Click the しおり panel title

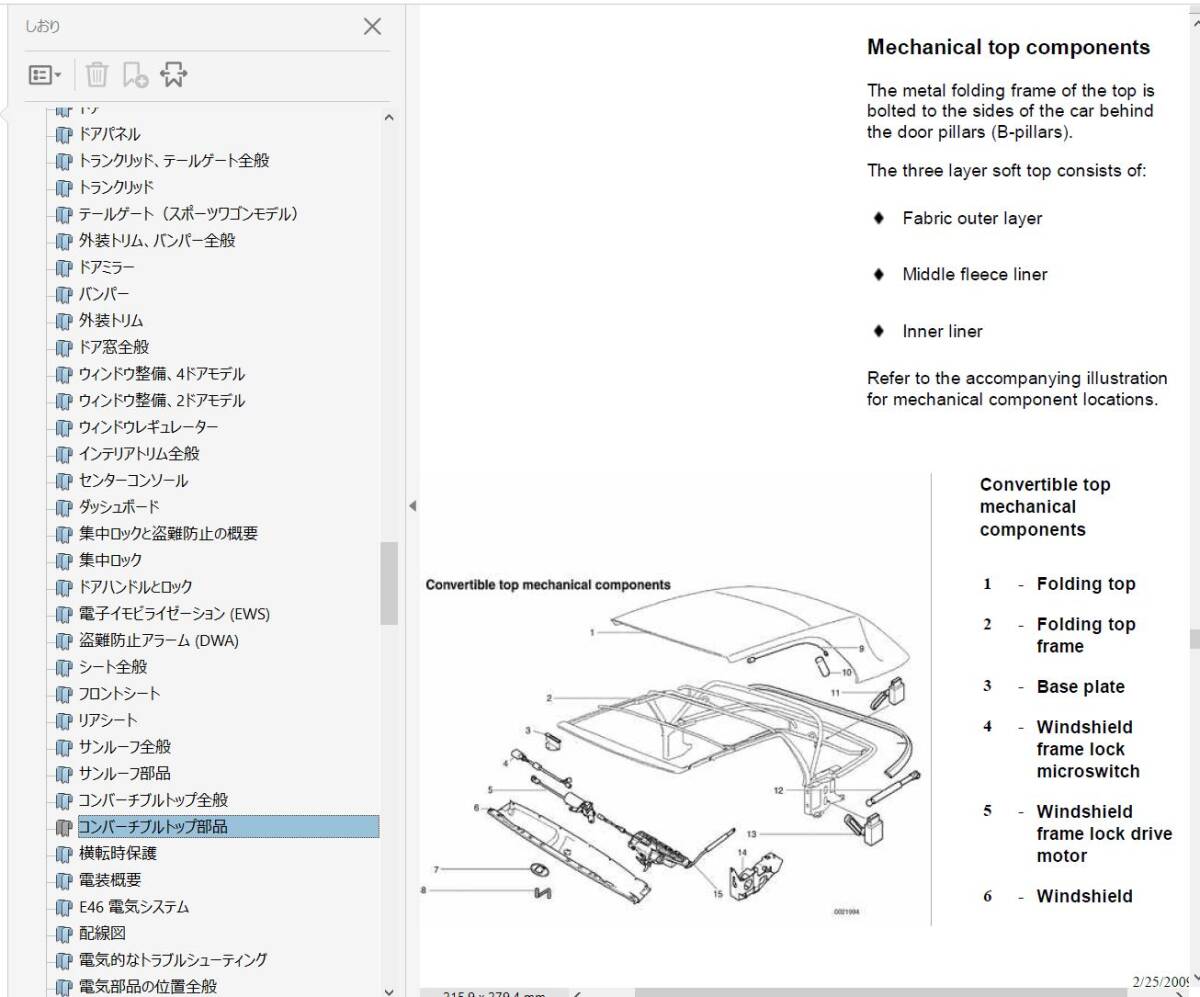point(44,27)
